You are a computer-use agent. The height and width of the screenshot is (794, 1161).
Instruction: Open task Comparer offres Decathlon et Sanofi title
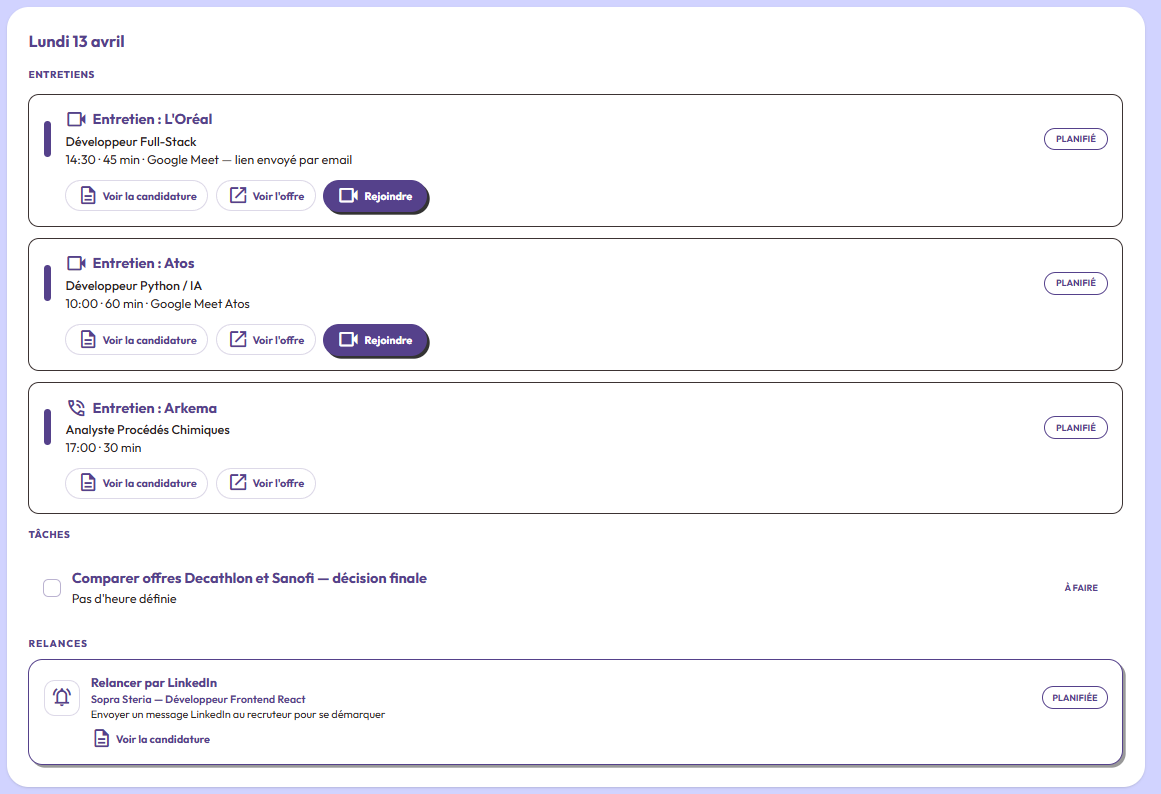[250, 578]
